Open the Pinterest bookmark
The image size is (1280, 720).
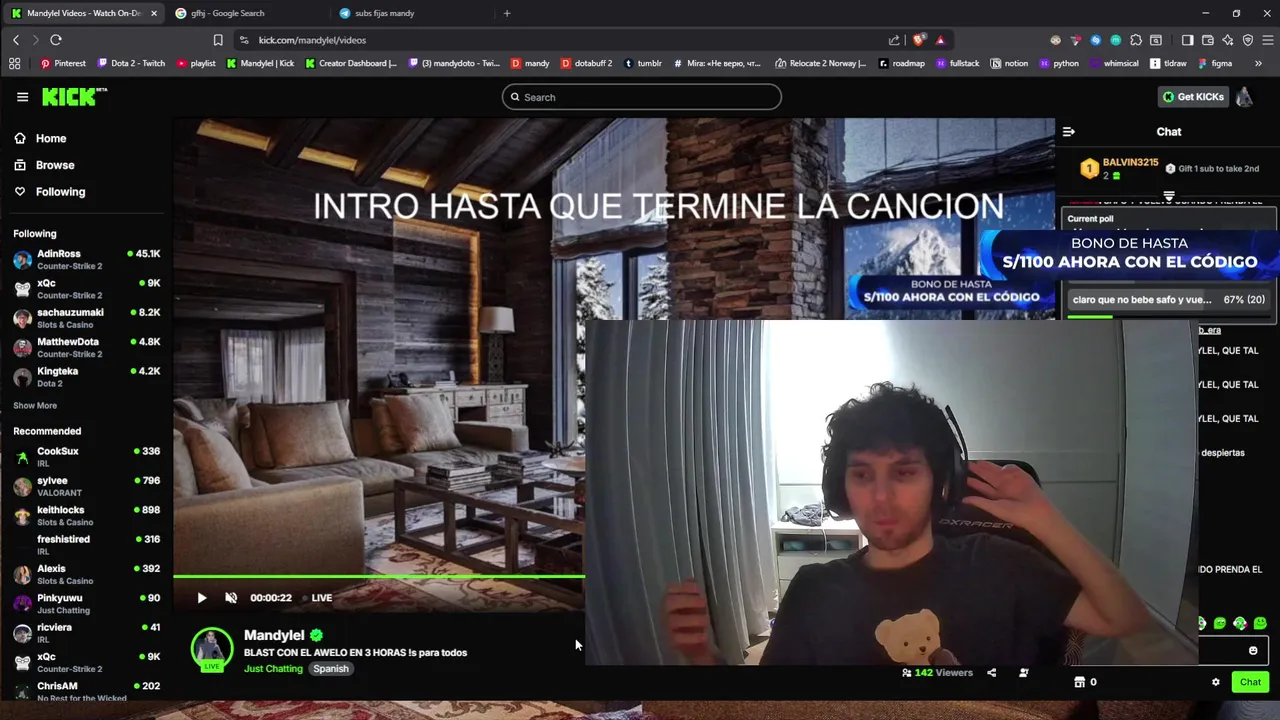pos(62,63)
